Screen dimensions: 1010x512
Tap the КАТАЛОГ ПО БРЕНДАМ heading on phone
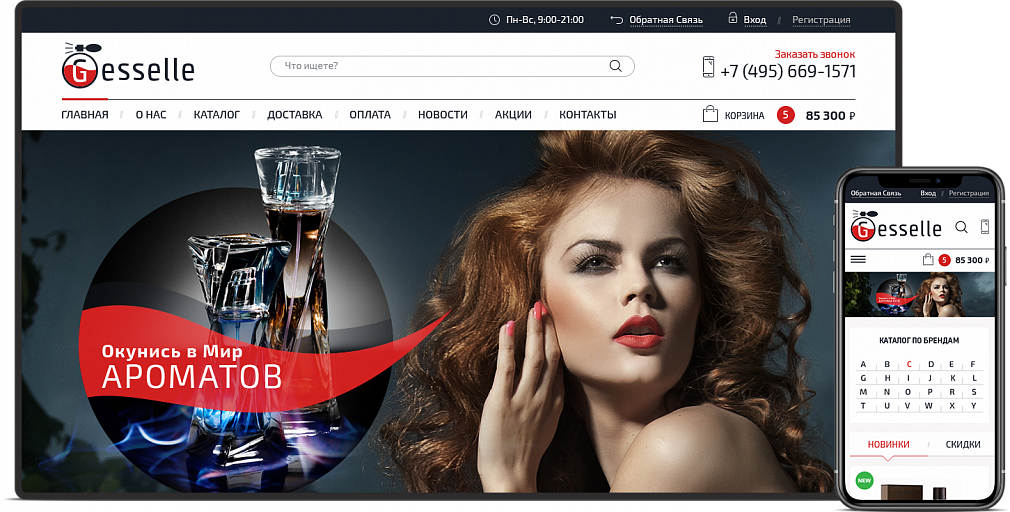(x=919, y=340)
